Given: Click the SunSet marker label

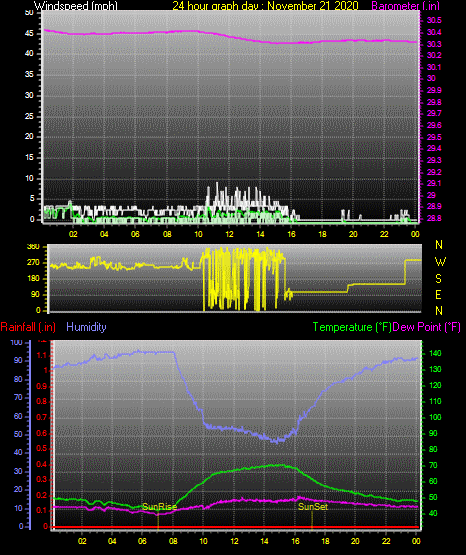Looking at the screenshot, I should pos(313,507).
